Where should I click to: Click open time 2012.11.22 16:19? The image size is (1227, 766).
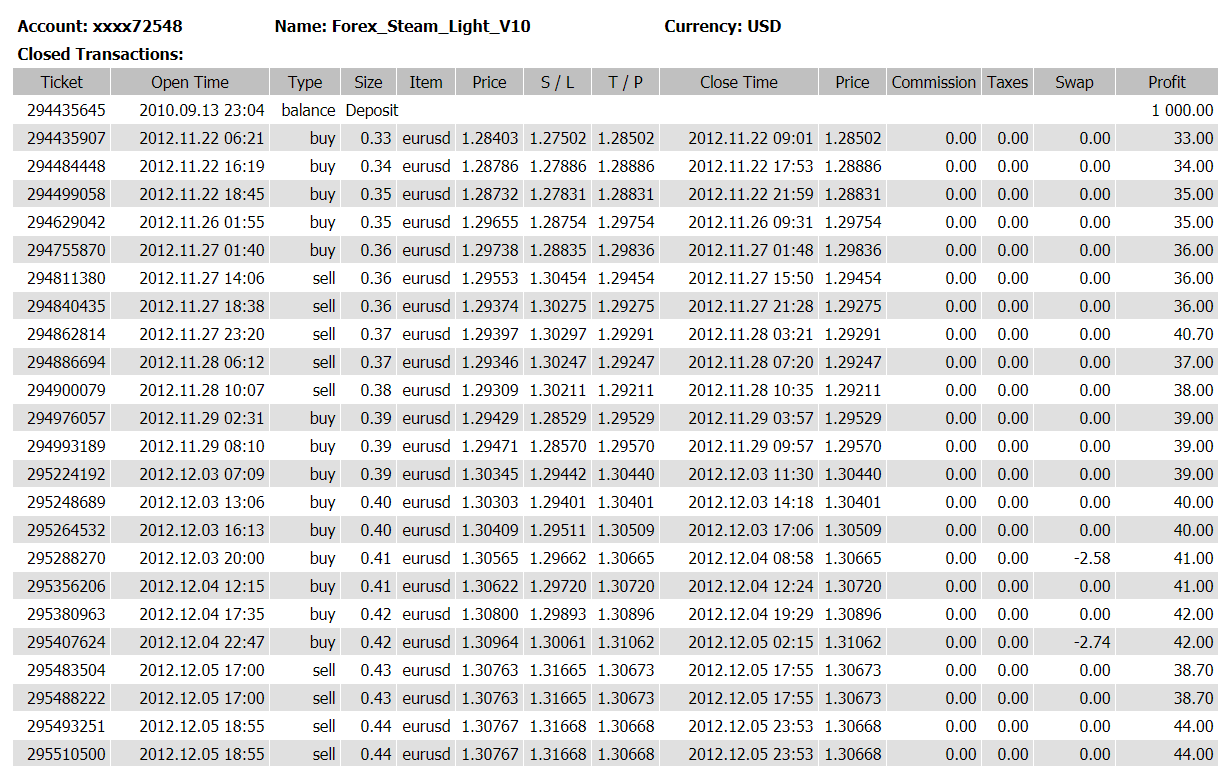[202, 166]
